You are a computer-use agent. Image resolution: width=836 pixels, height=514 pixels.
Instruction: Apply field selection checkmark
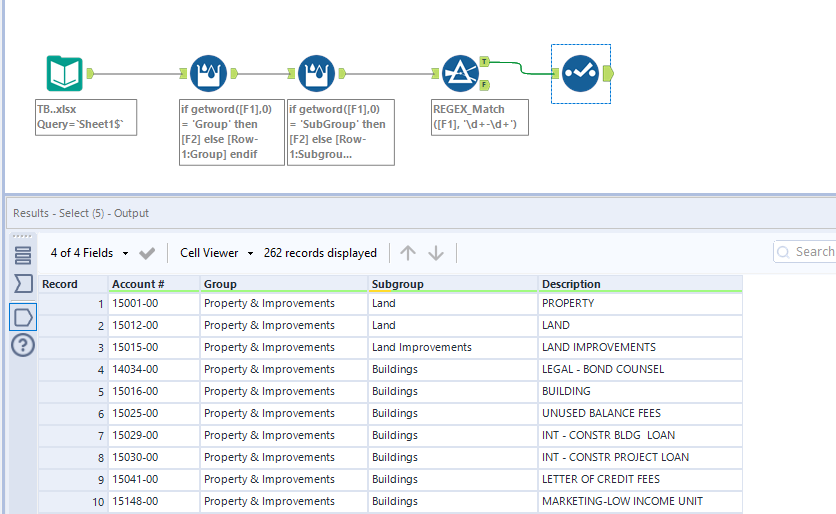[147, 253]
